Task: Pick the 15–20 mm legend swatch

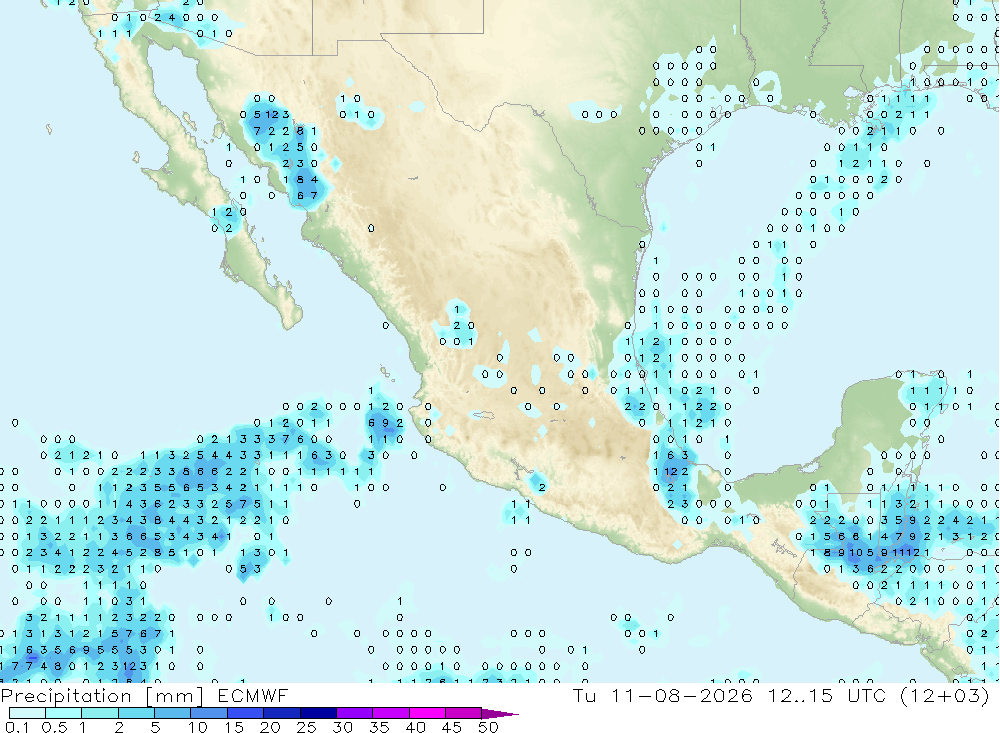Action: [246, 713]
